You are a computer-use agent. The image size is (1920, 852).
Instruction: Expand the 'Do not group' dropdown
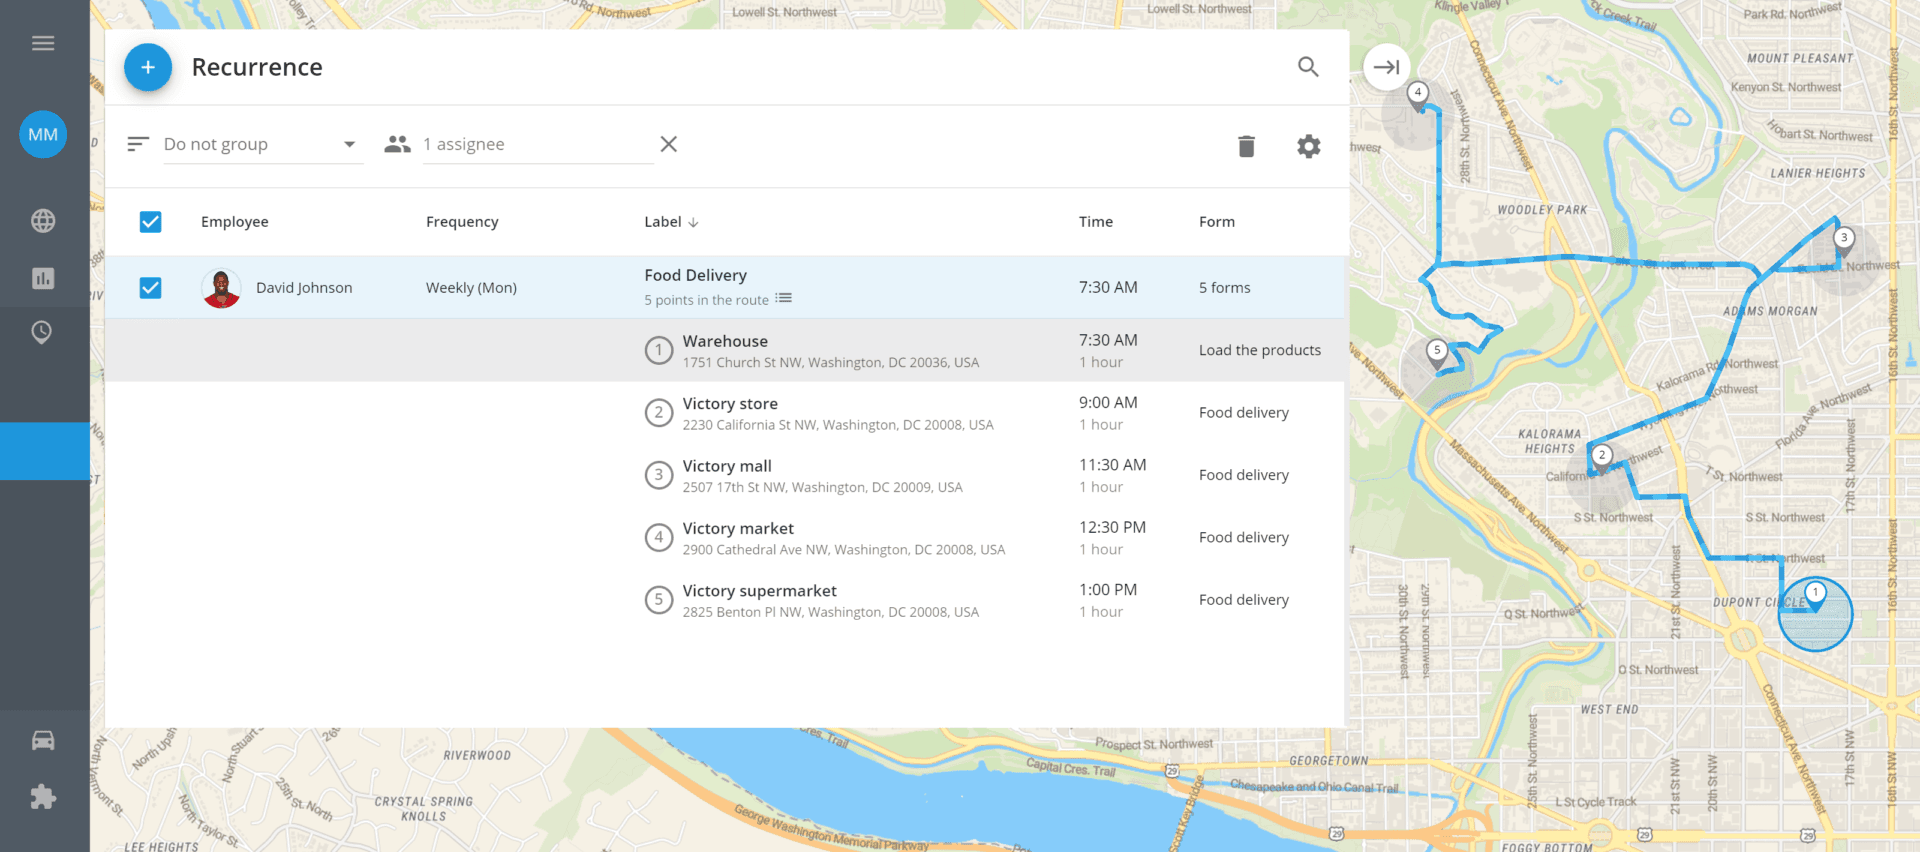pos(262,145)
